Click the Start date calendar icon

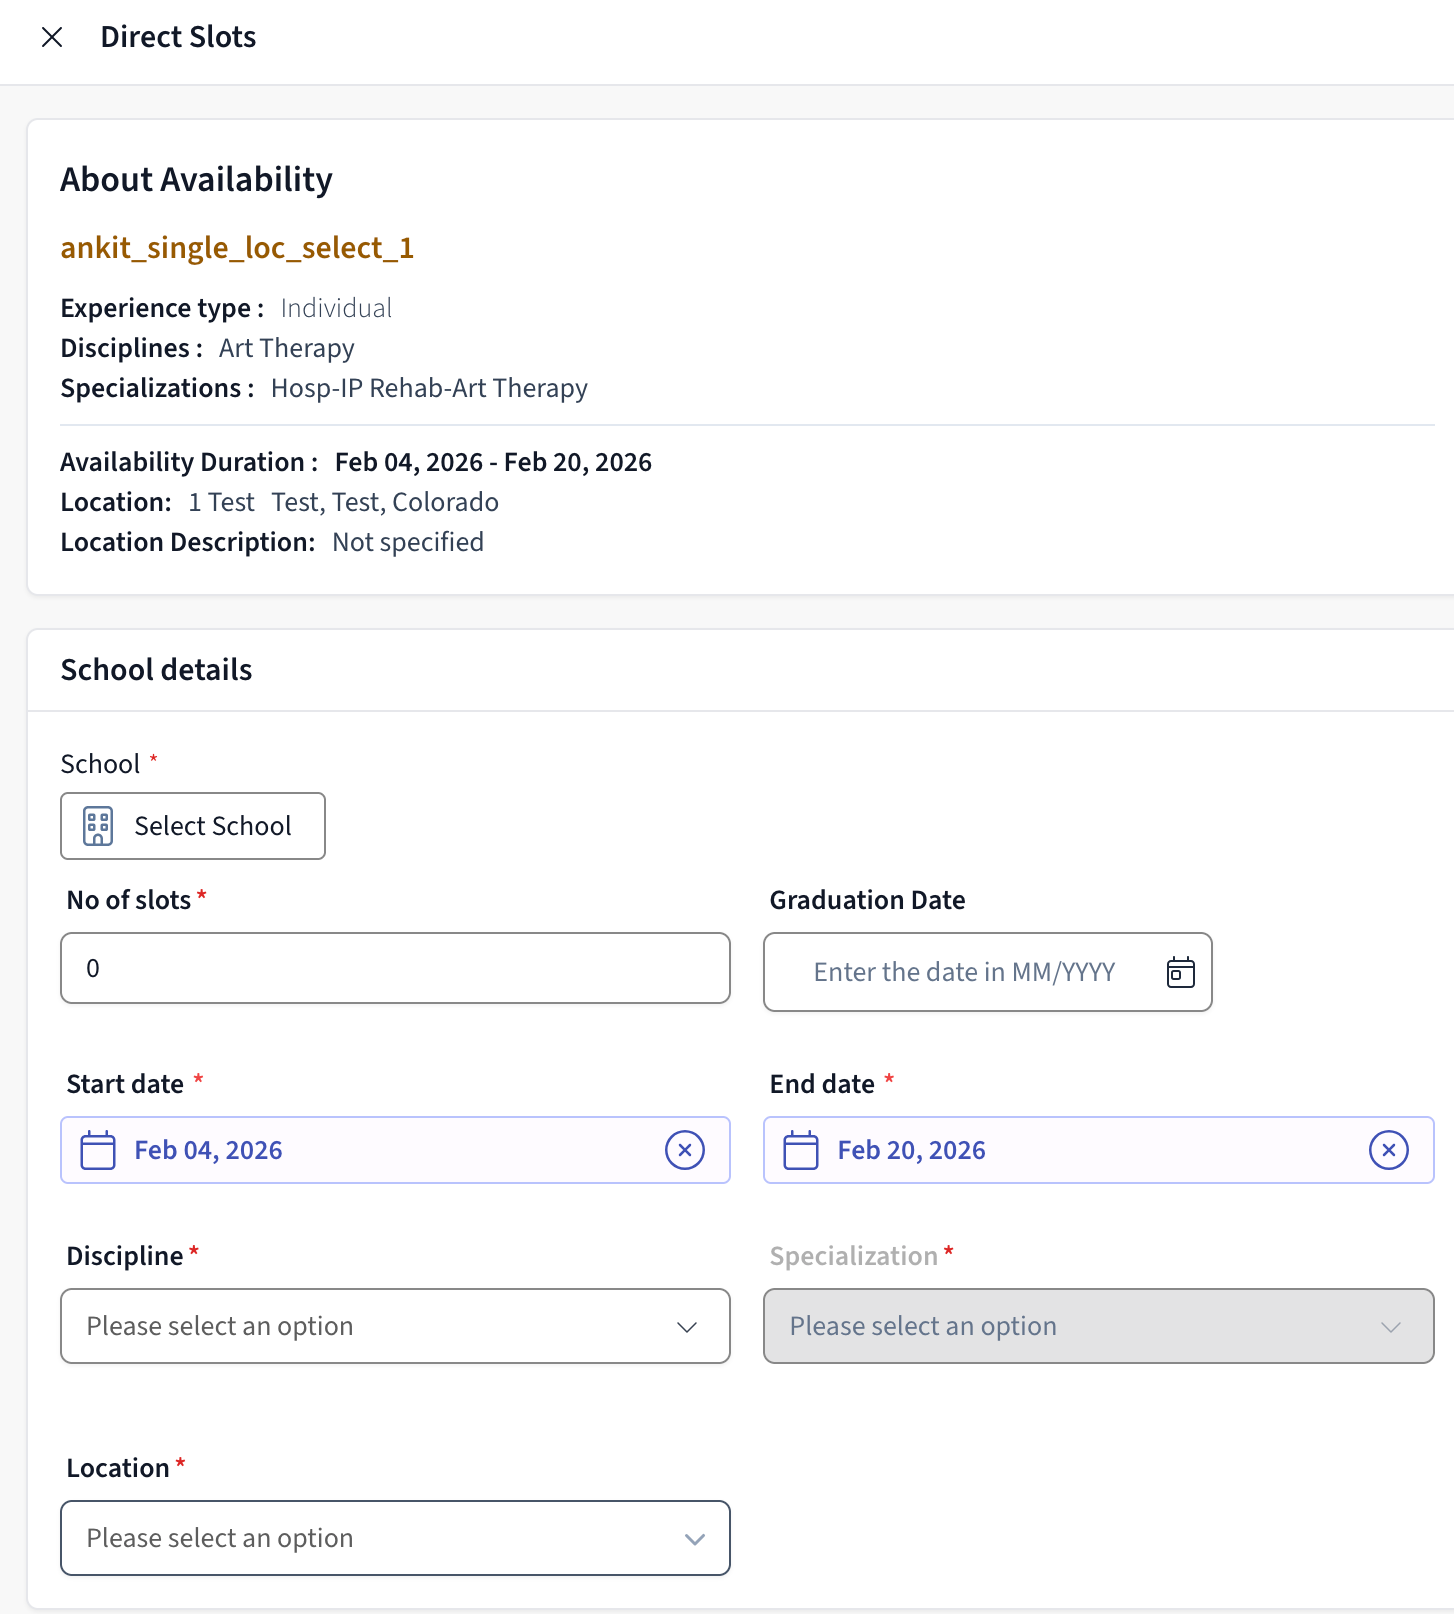tap(98, 1150)
